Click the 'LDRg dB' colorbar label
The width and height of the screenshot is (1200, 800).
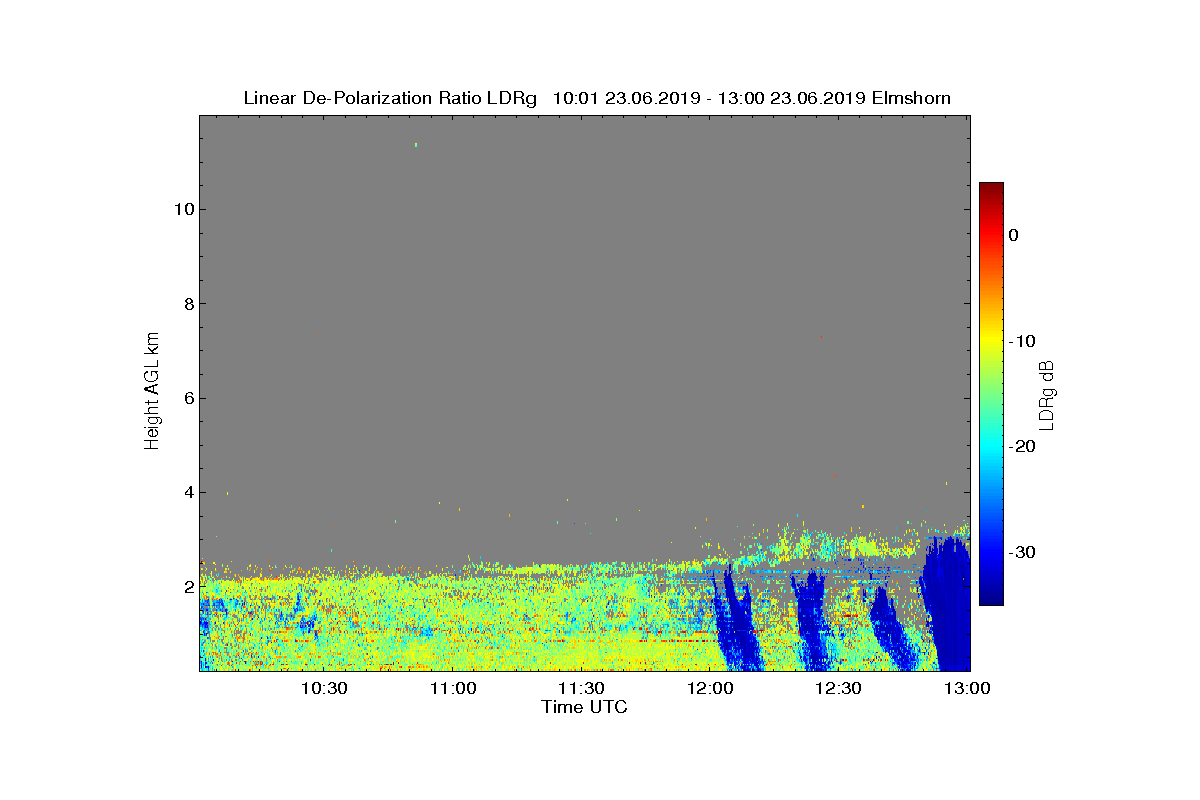click(1047, 395)
